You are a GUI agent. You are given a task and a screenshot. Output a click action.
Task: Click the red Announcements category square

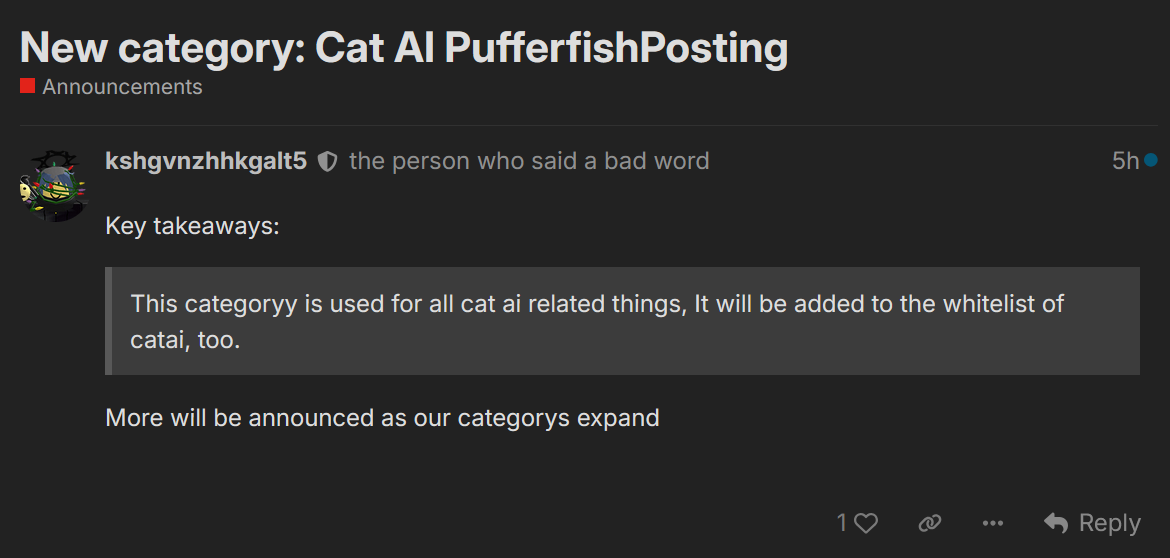point(27,87)
